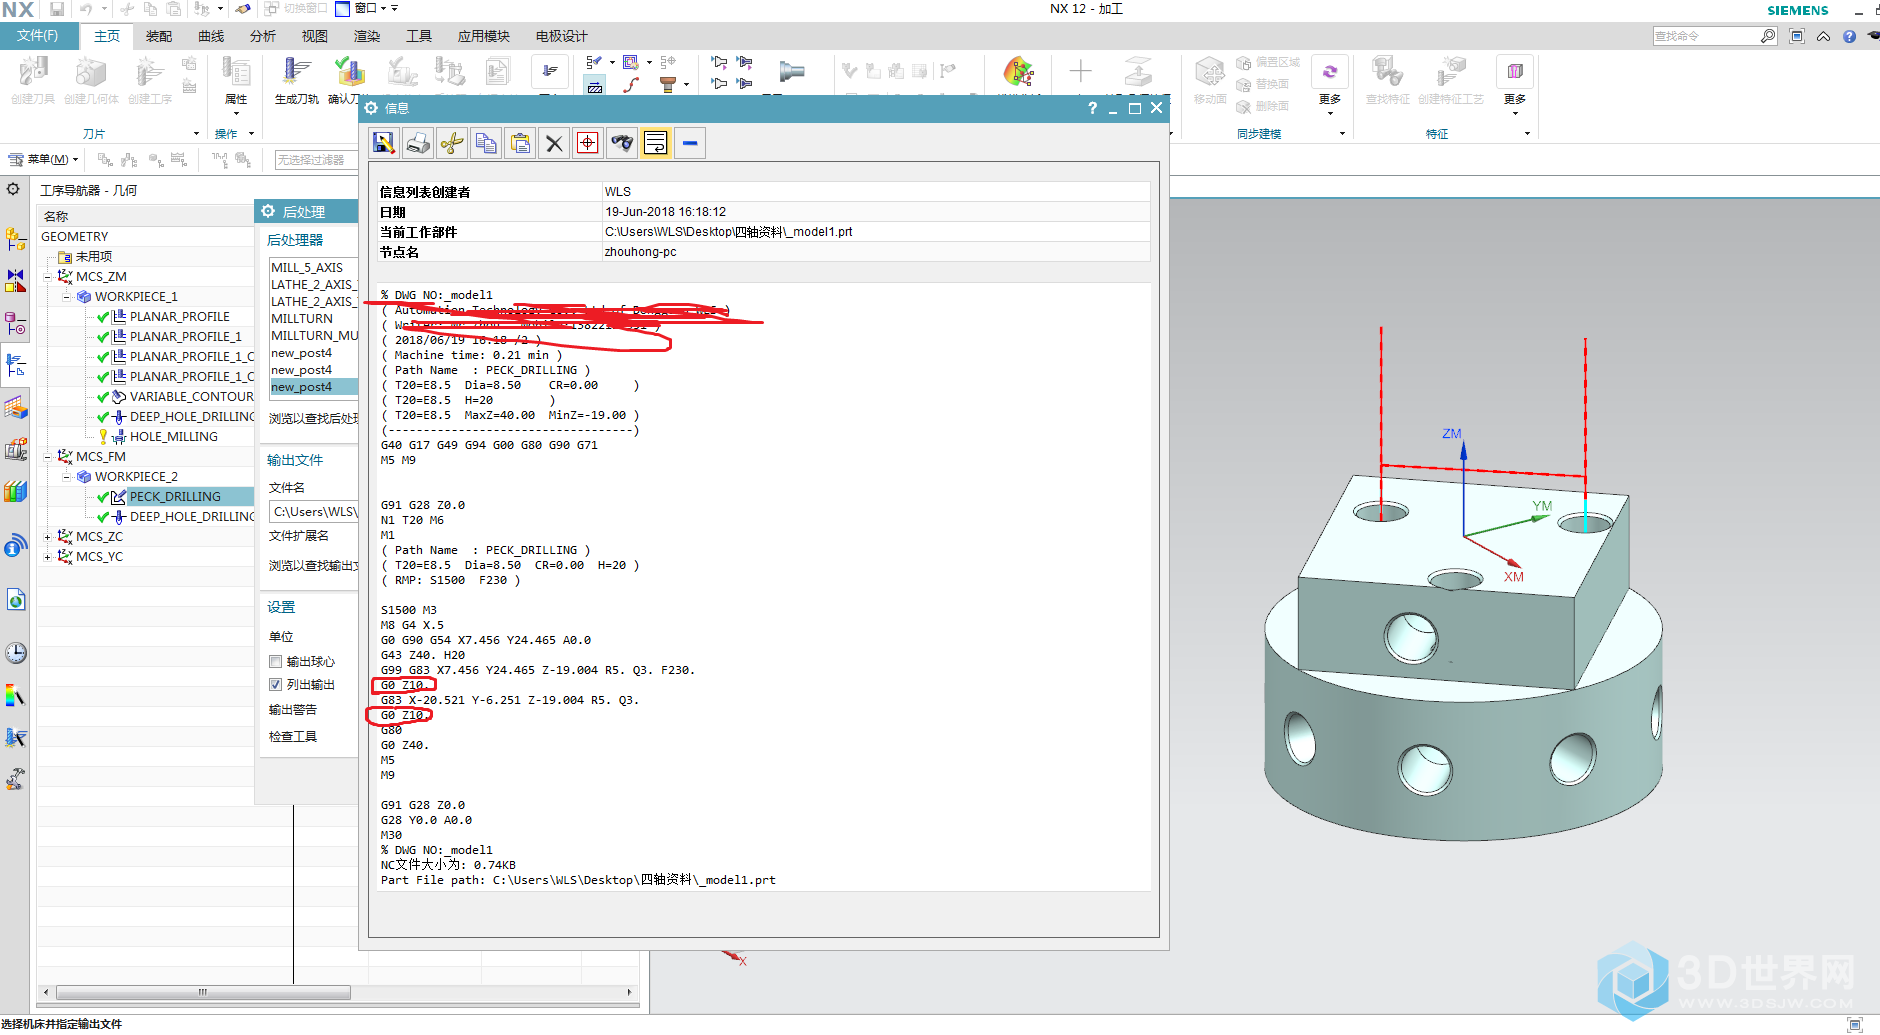The height and width of the screenshot is (1035, 1880).
Task: Click the Print icon in 信息 window
Action: pyautogui.click(x=418, y=143)
